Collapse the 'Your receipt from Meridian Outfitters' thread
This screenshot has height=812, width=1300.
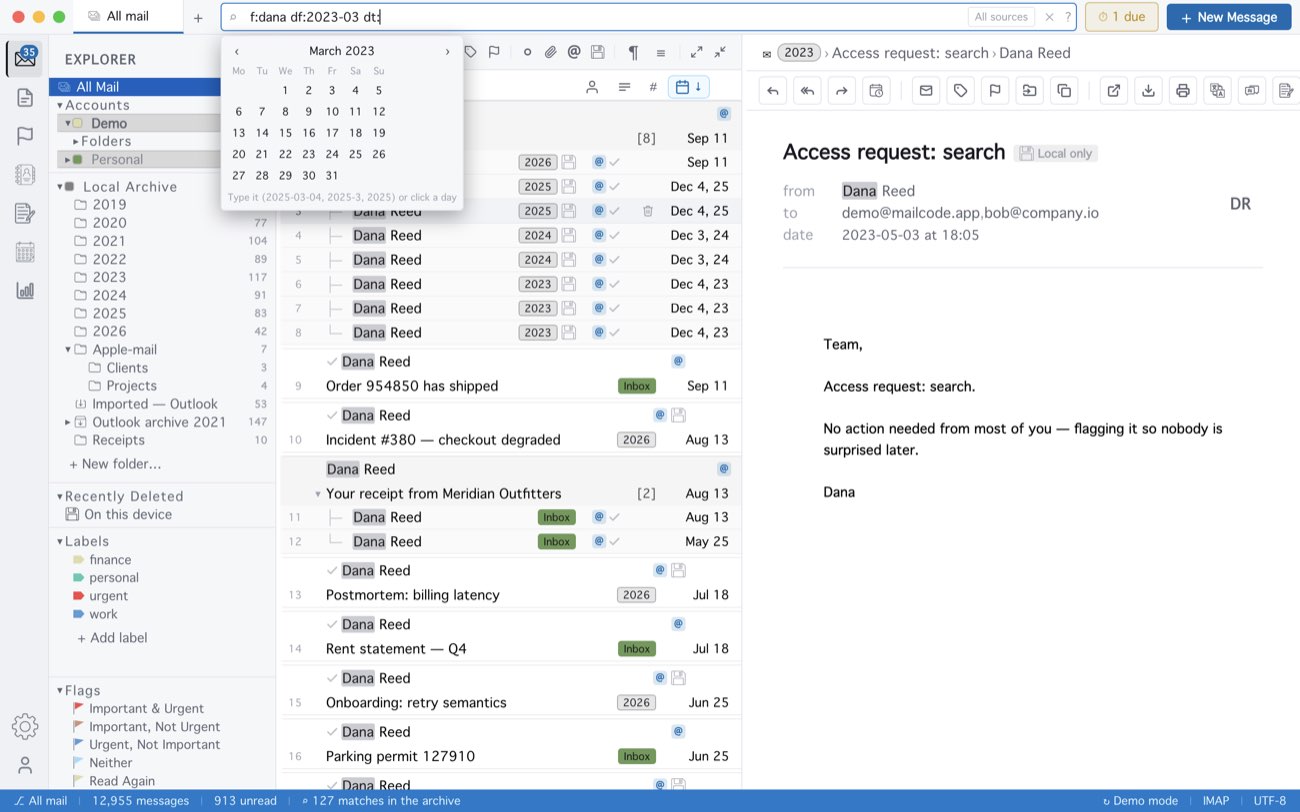tap(318, 494)
